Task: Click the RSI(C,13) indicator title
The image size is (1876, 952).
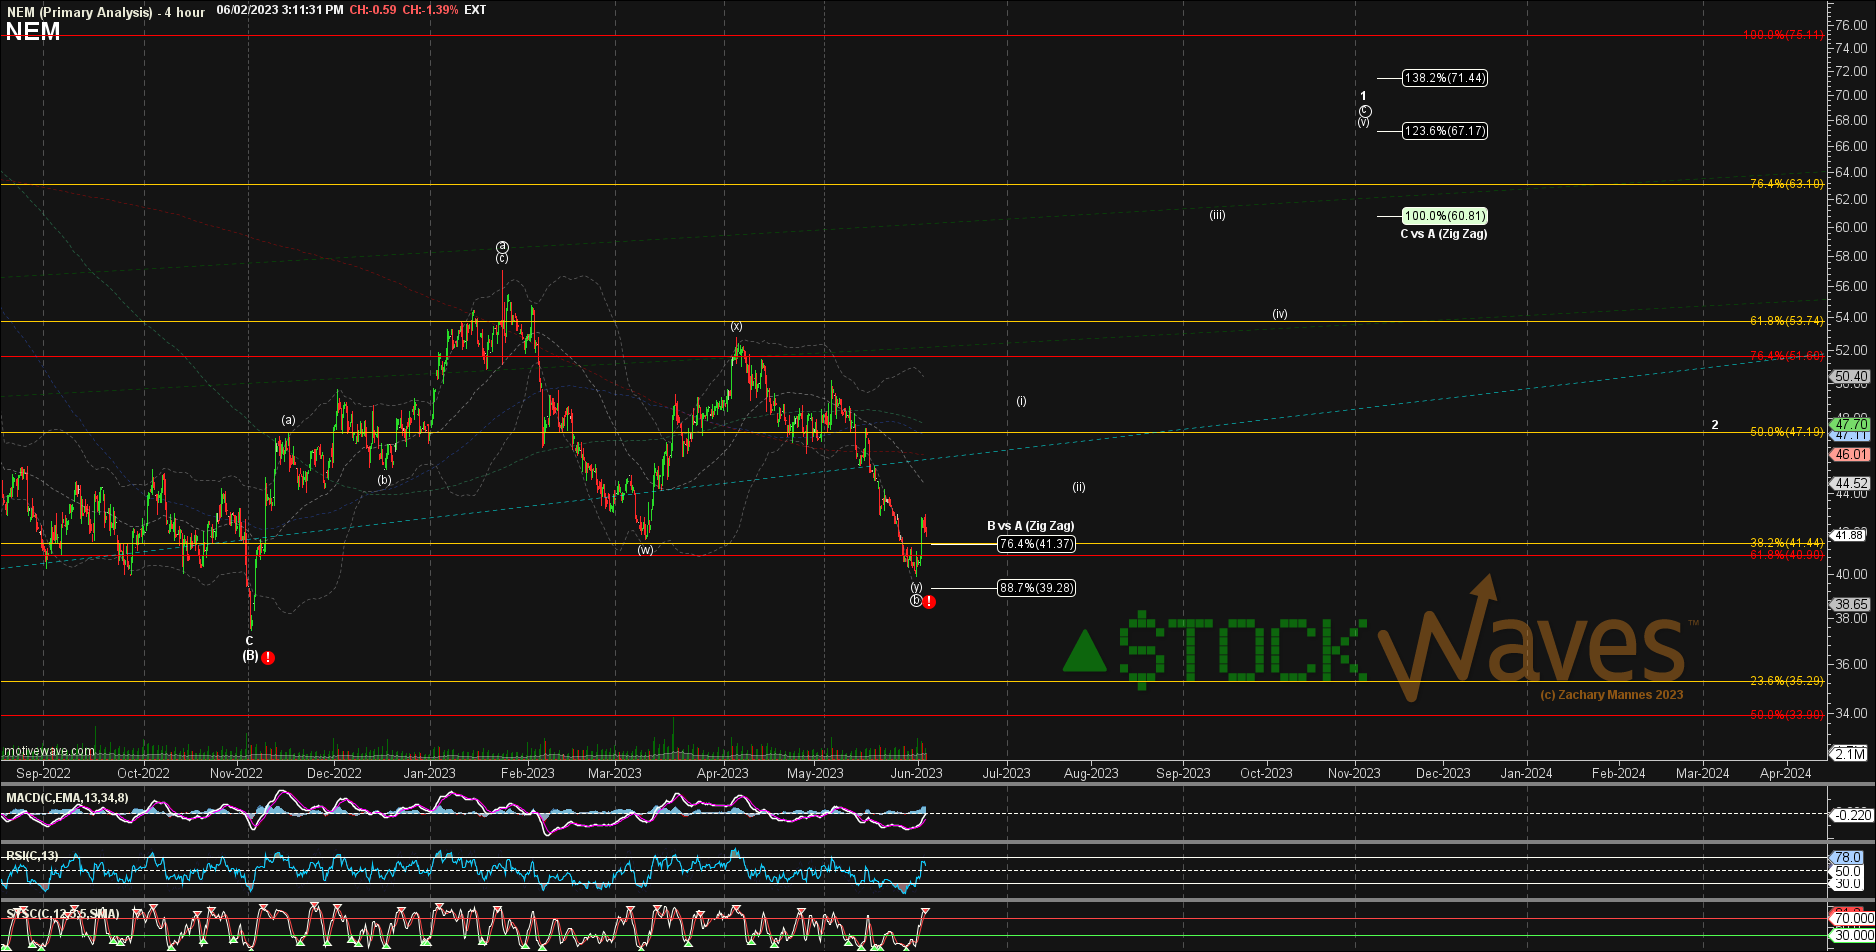Action: pos(32,856)
